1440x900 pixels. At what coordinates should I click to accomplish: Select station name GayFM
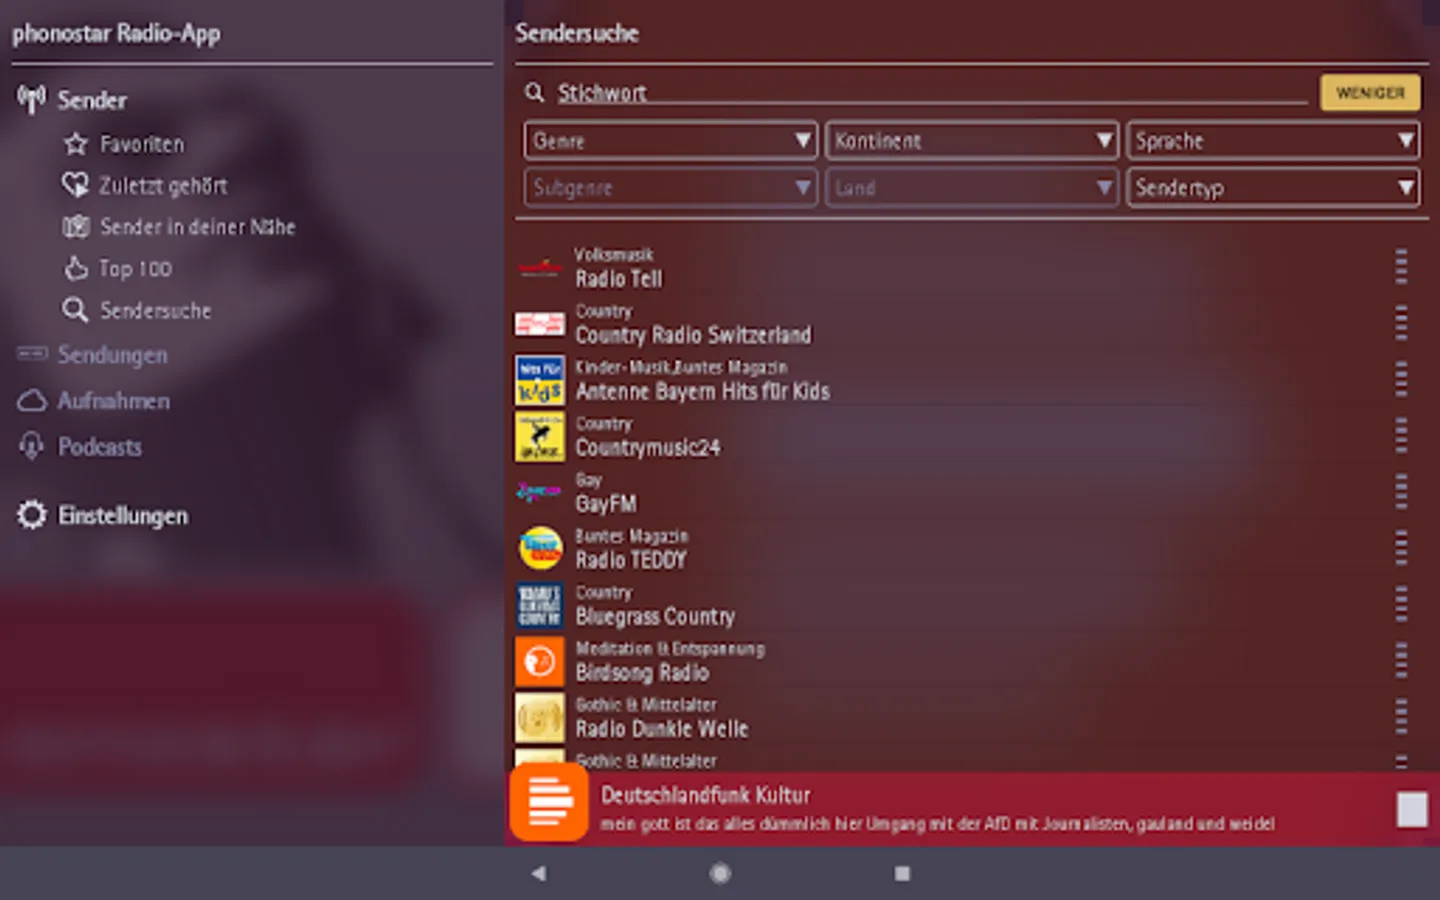point(605,504)
